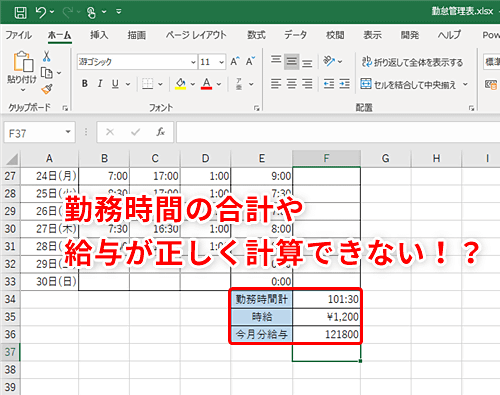The image size is (500, 395).
Task: Toggle Bold formatting
Action: (85, 84)
